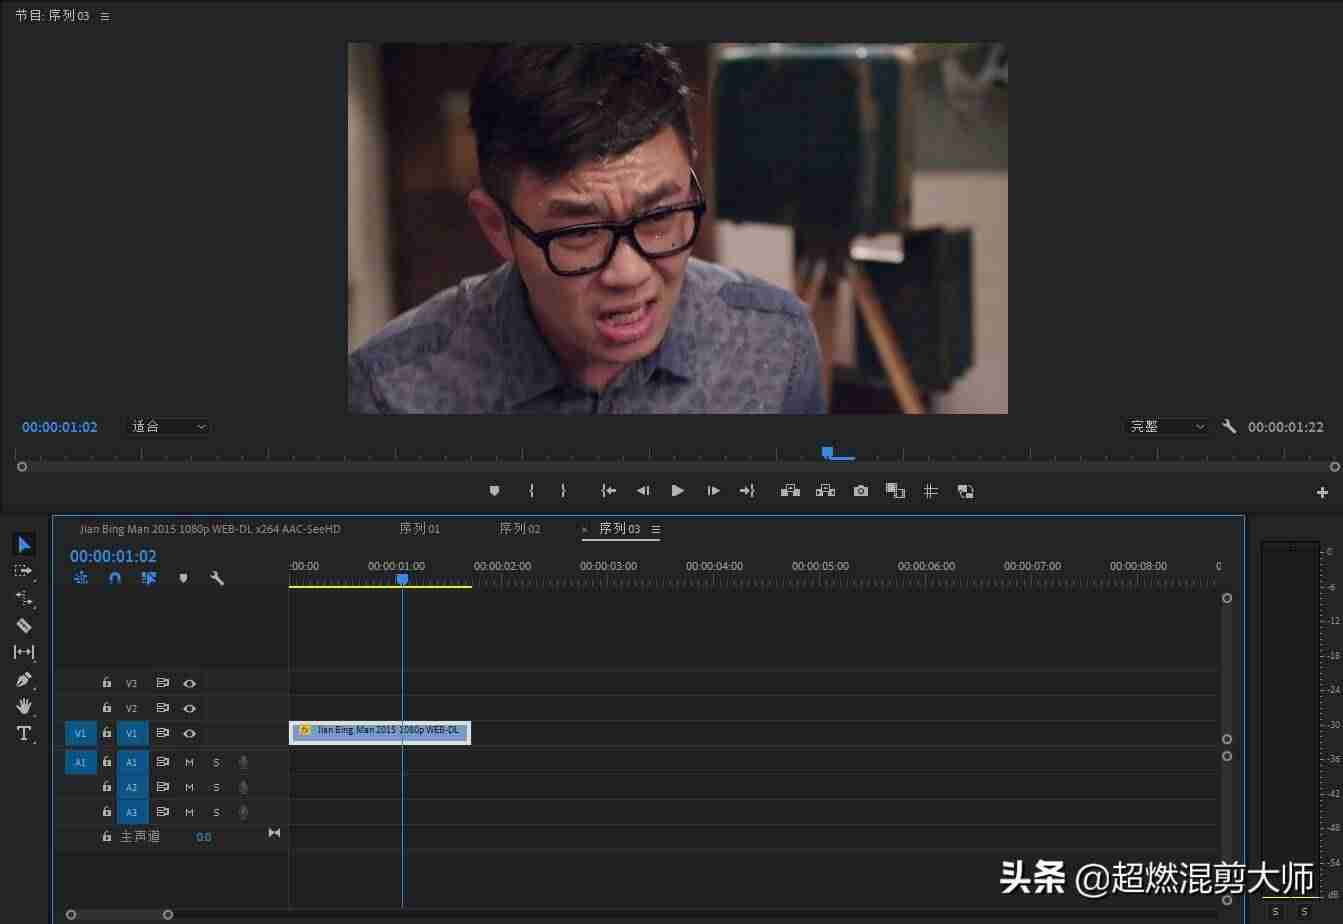Select the Selection arrow tool
The width and height of the screenshot is (1343, 924).
(x=24, y=544)
